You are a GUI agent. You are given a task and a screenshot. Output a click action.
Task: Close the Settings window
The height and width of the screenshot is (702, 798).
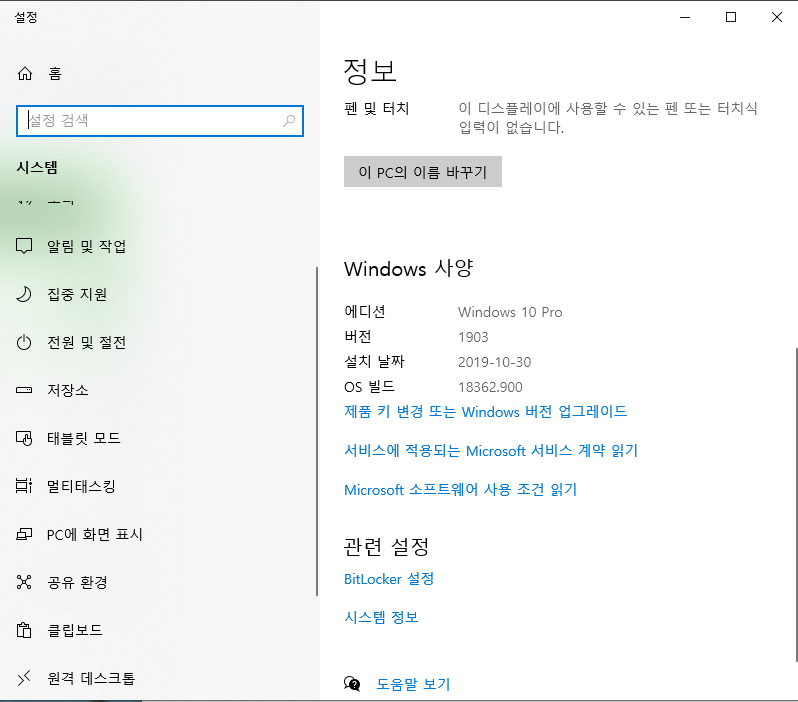777,17
